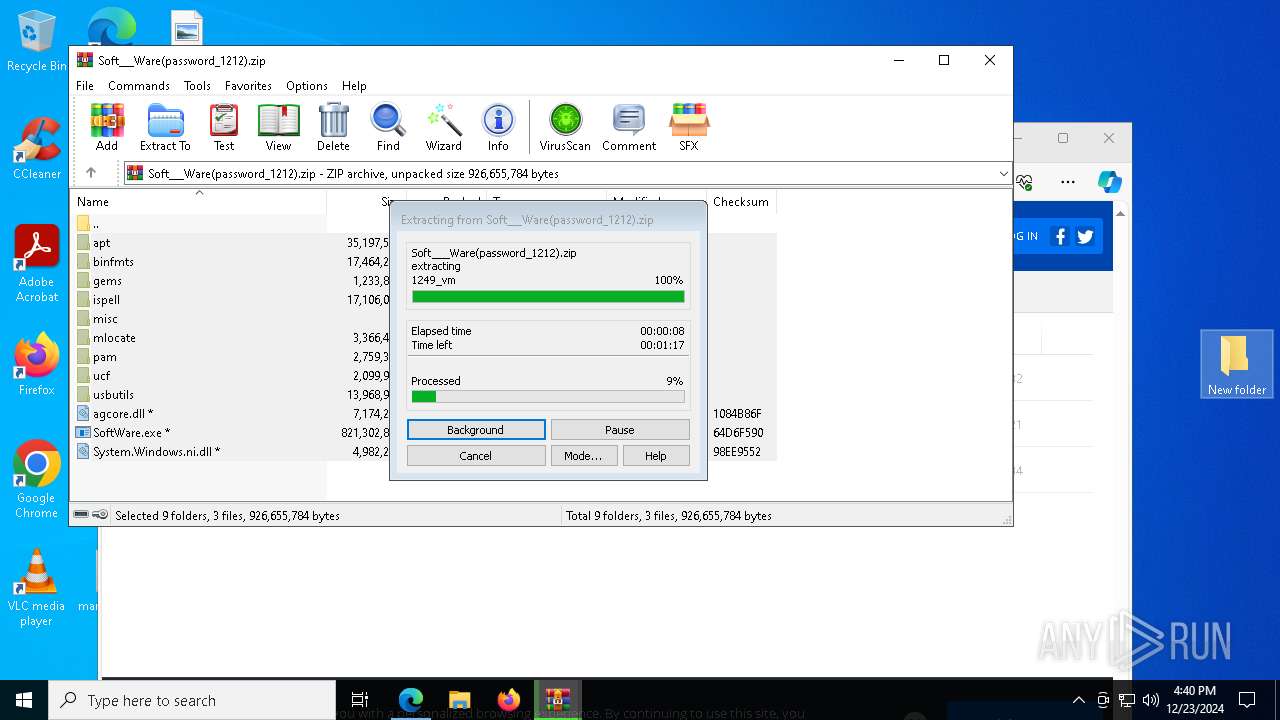The image size is (1280, 720).
Task: Click the Test archive toolbar icon
Action: [224, 127]
